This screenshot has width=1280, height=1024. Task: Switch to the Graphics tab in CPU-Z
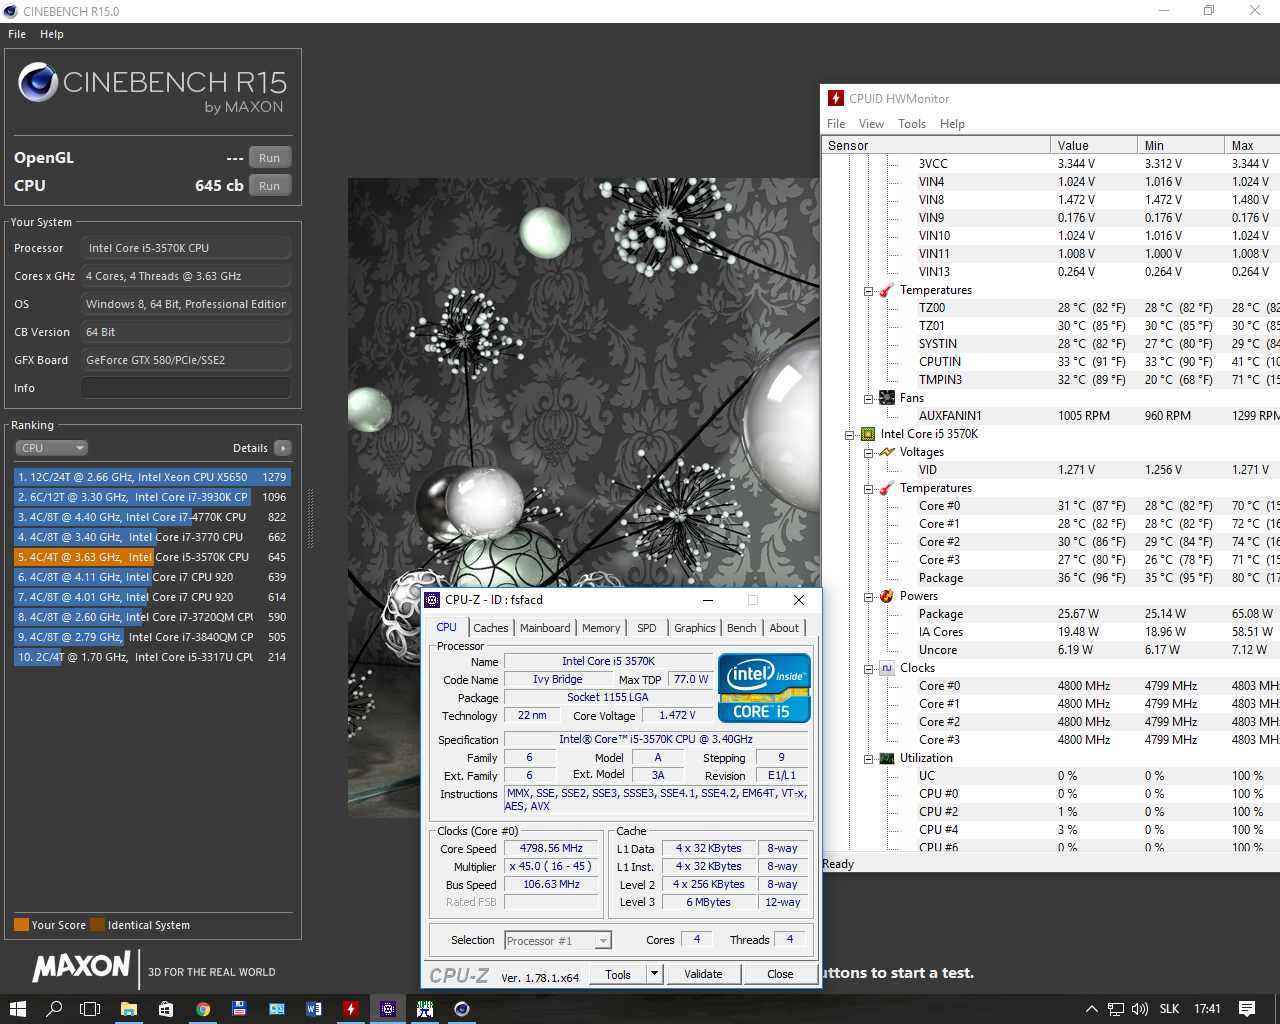click(695, 628)
